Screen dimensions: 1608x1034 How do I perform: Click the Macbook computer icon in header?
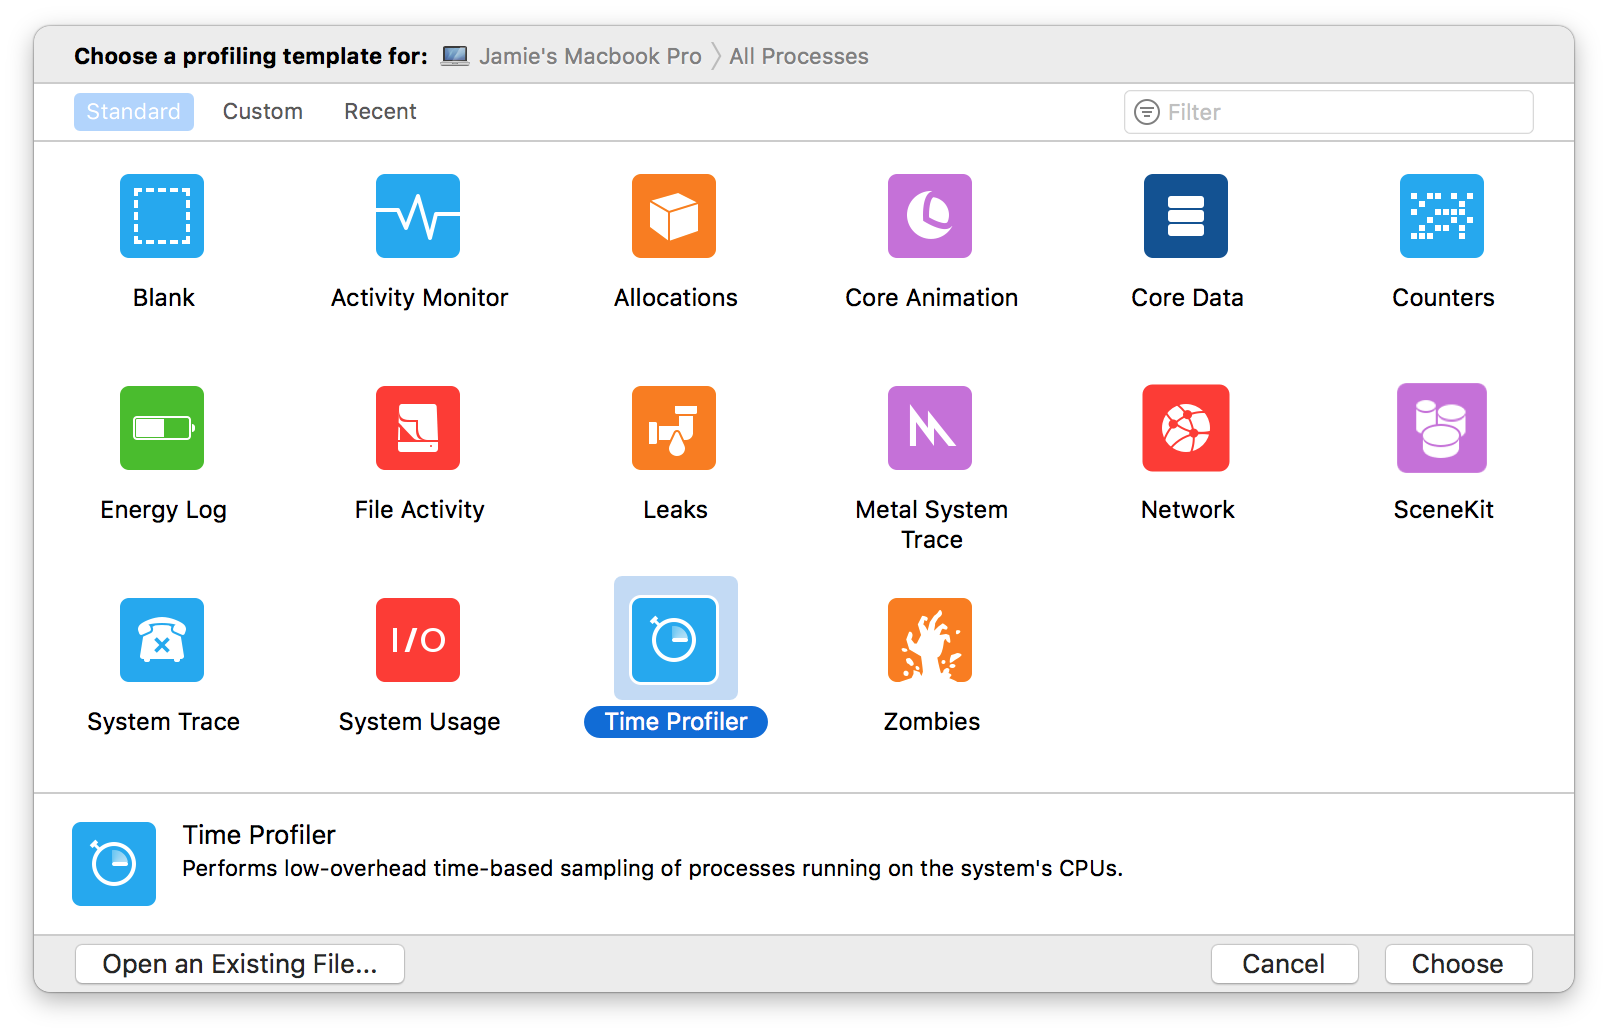(x=455, y=56)
